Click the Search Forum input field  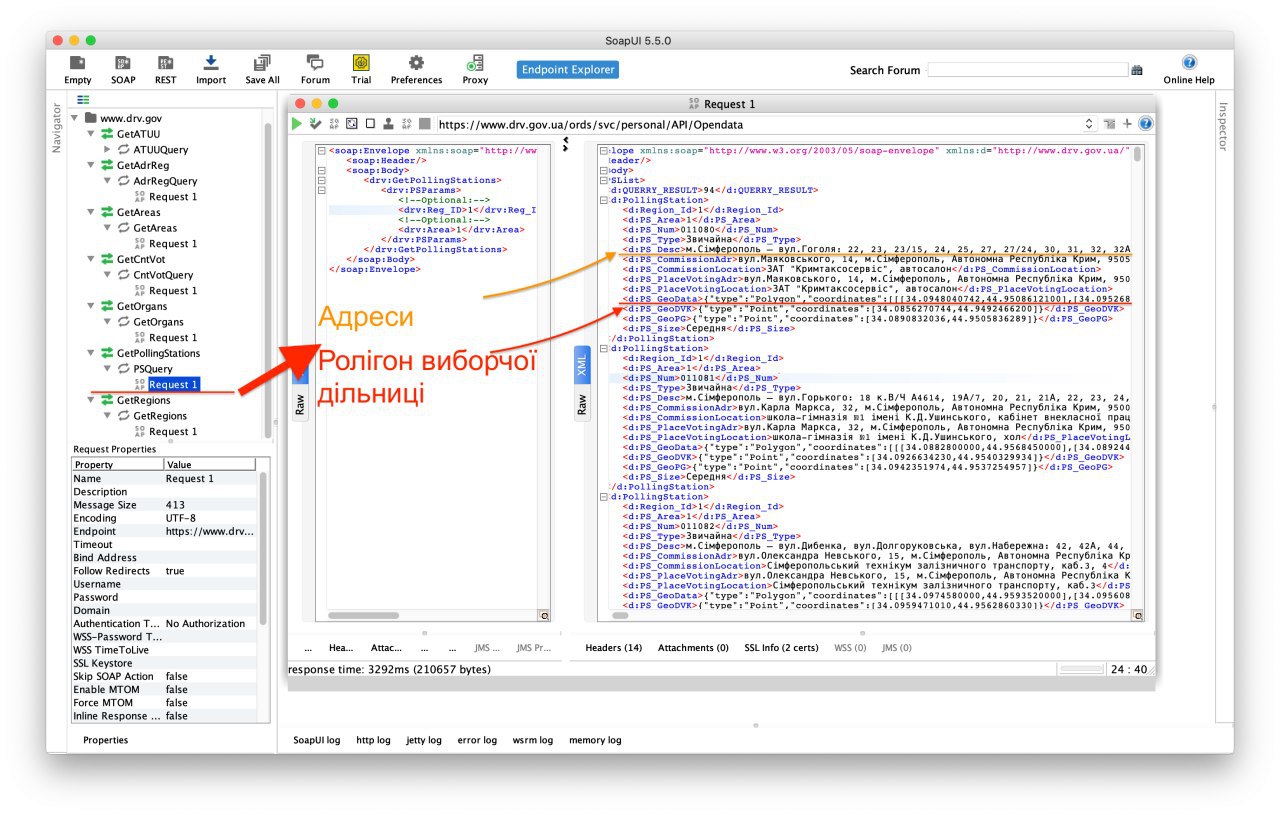pos(1027,70)
